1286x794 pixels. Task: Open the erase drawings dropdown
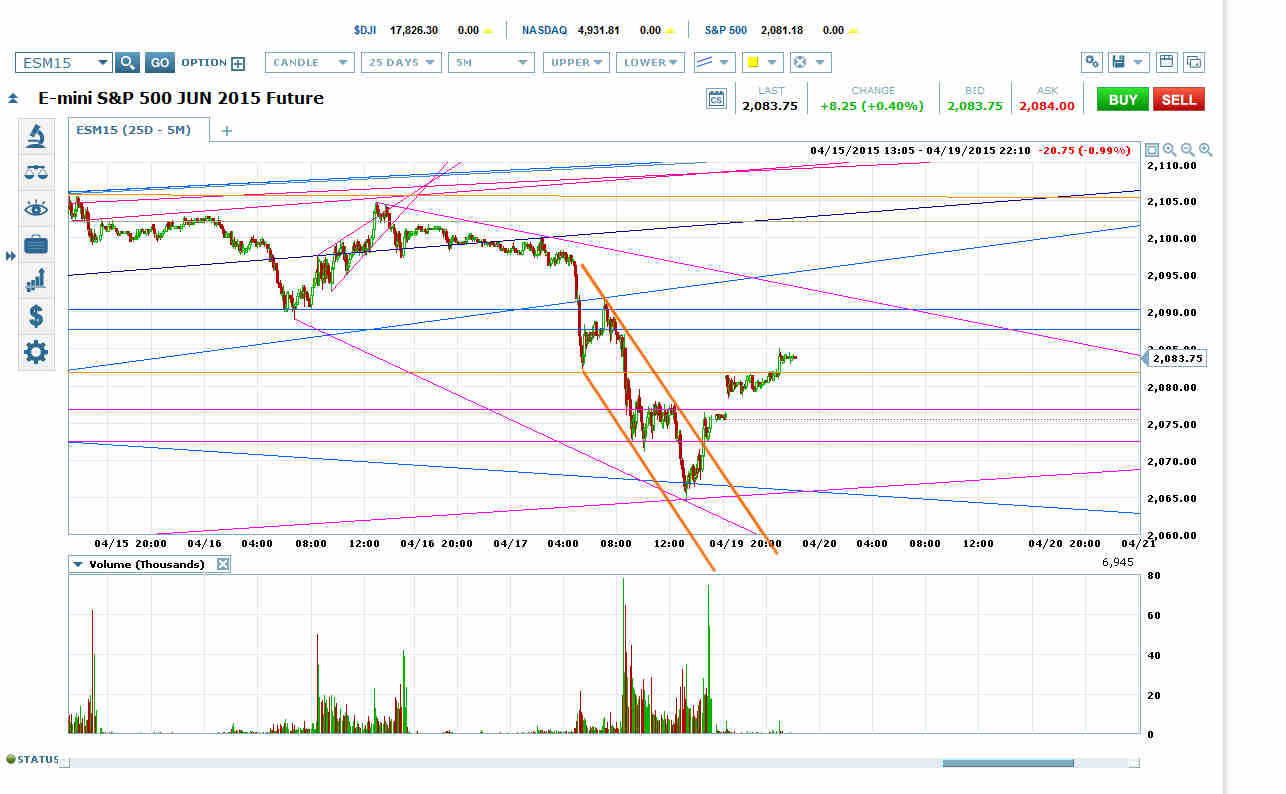pyautogui.click(x=809, y=63)
